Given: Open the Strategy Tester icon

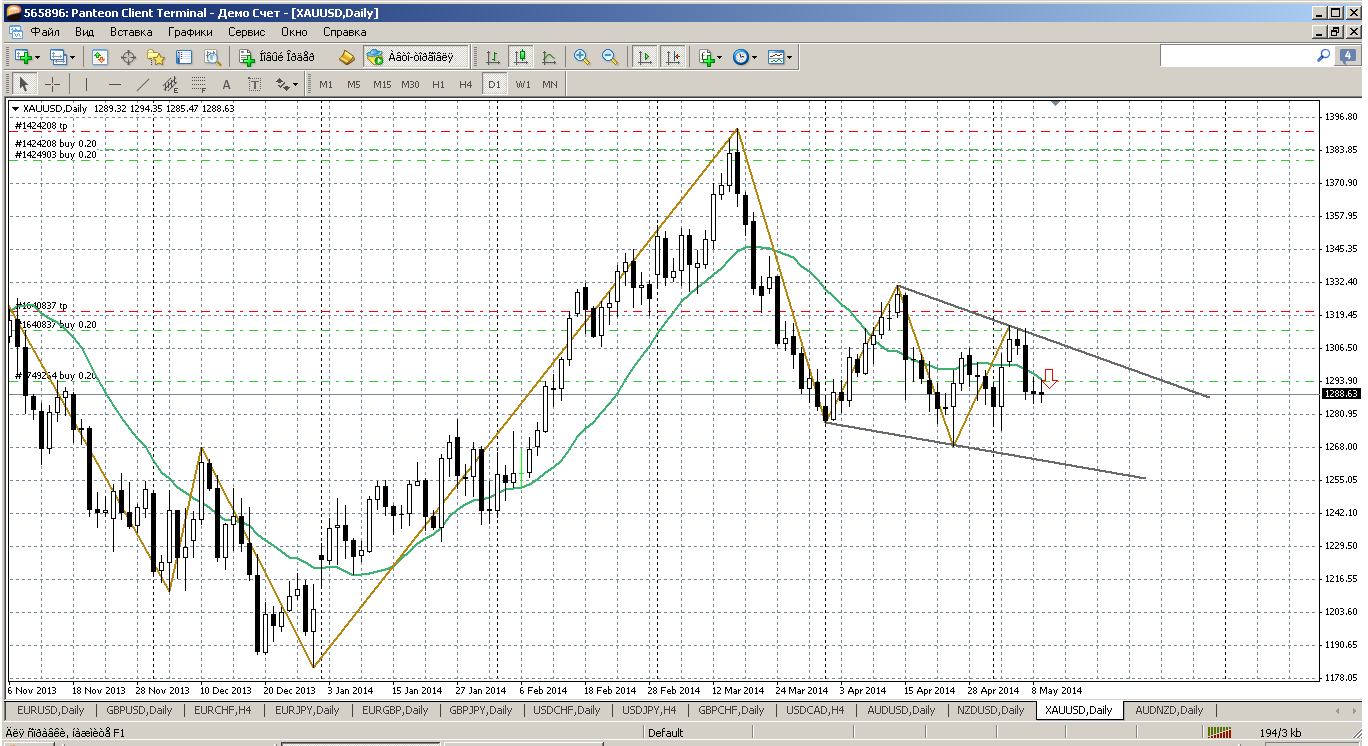Looking at the screenshot, I should coord(211,58).
